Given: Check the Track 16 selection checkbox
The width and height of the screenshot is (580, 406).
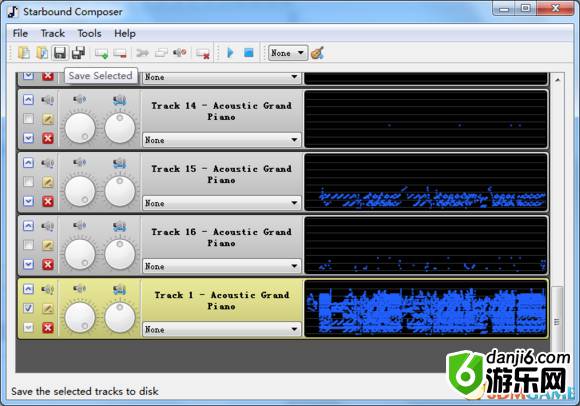Looking at the screenshot, I should click(28, 245).
